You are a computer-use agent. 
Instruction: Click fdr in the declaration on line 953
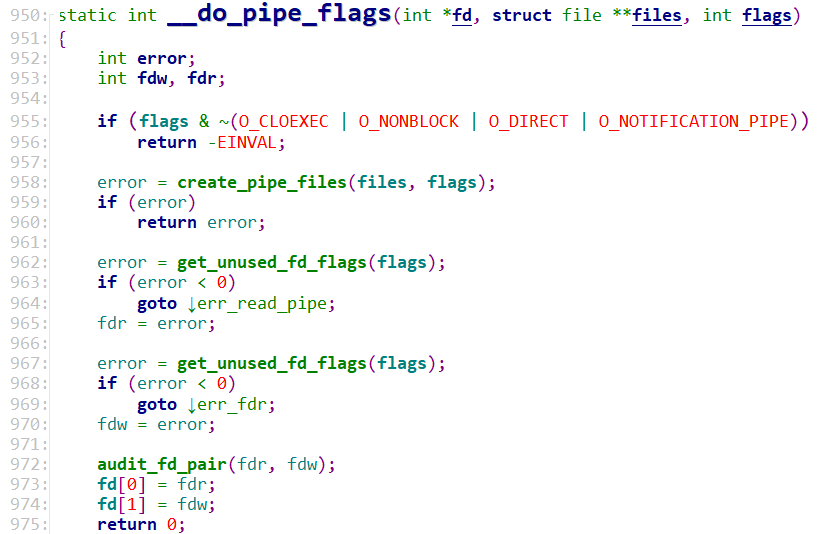click(202, 78)
